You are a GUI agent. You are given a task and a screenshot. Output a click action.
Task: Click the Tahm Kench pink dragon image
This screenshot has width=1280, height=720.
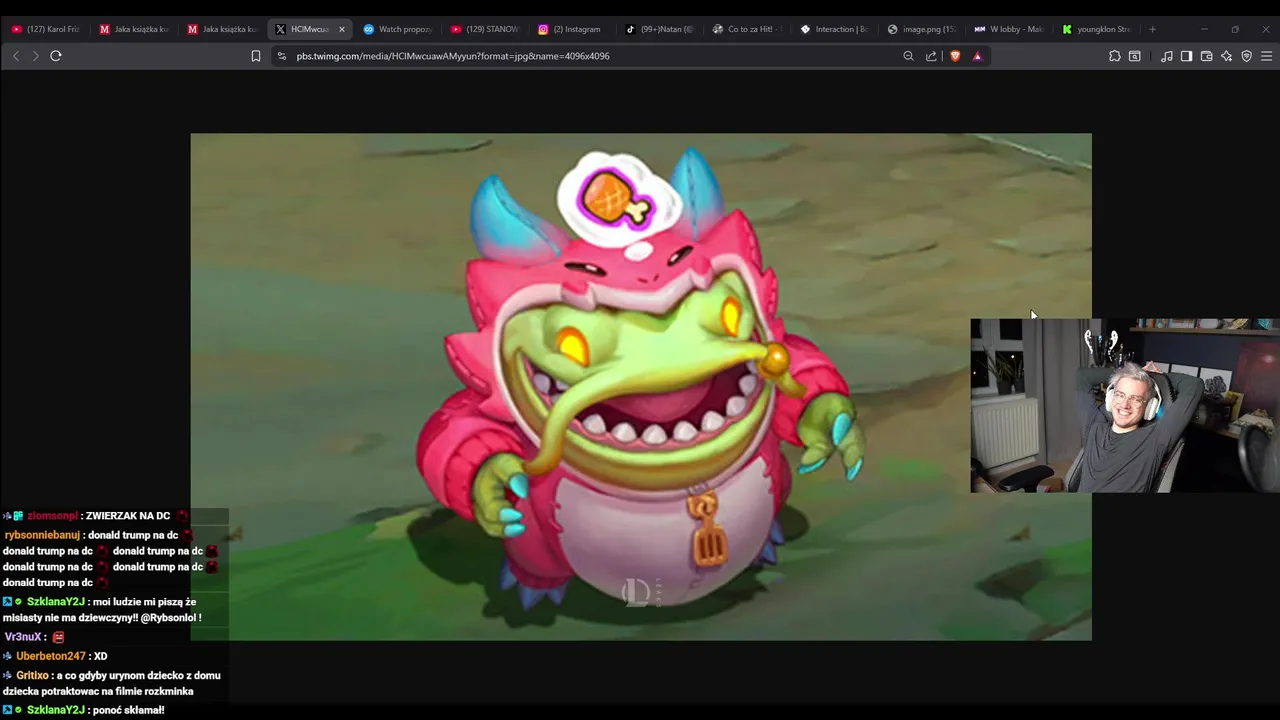click(x=641, y=387)
